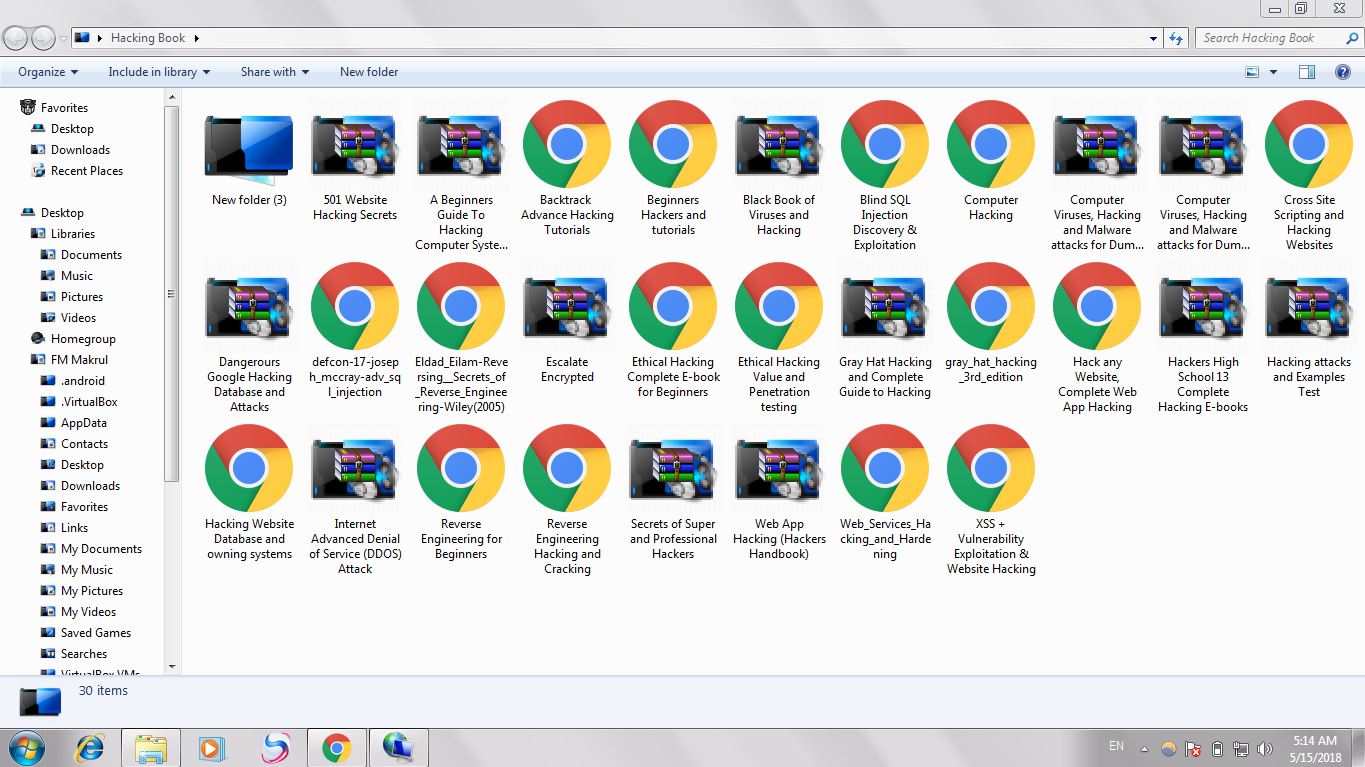
Task: Open the Share with dropdown
Action: click(275, 72)
